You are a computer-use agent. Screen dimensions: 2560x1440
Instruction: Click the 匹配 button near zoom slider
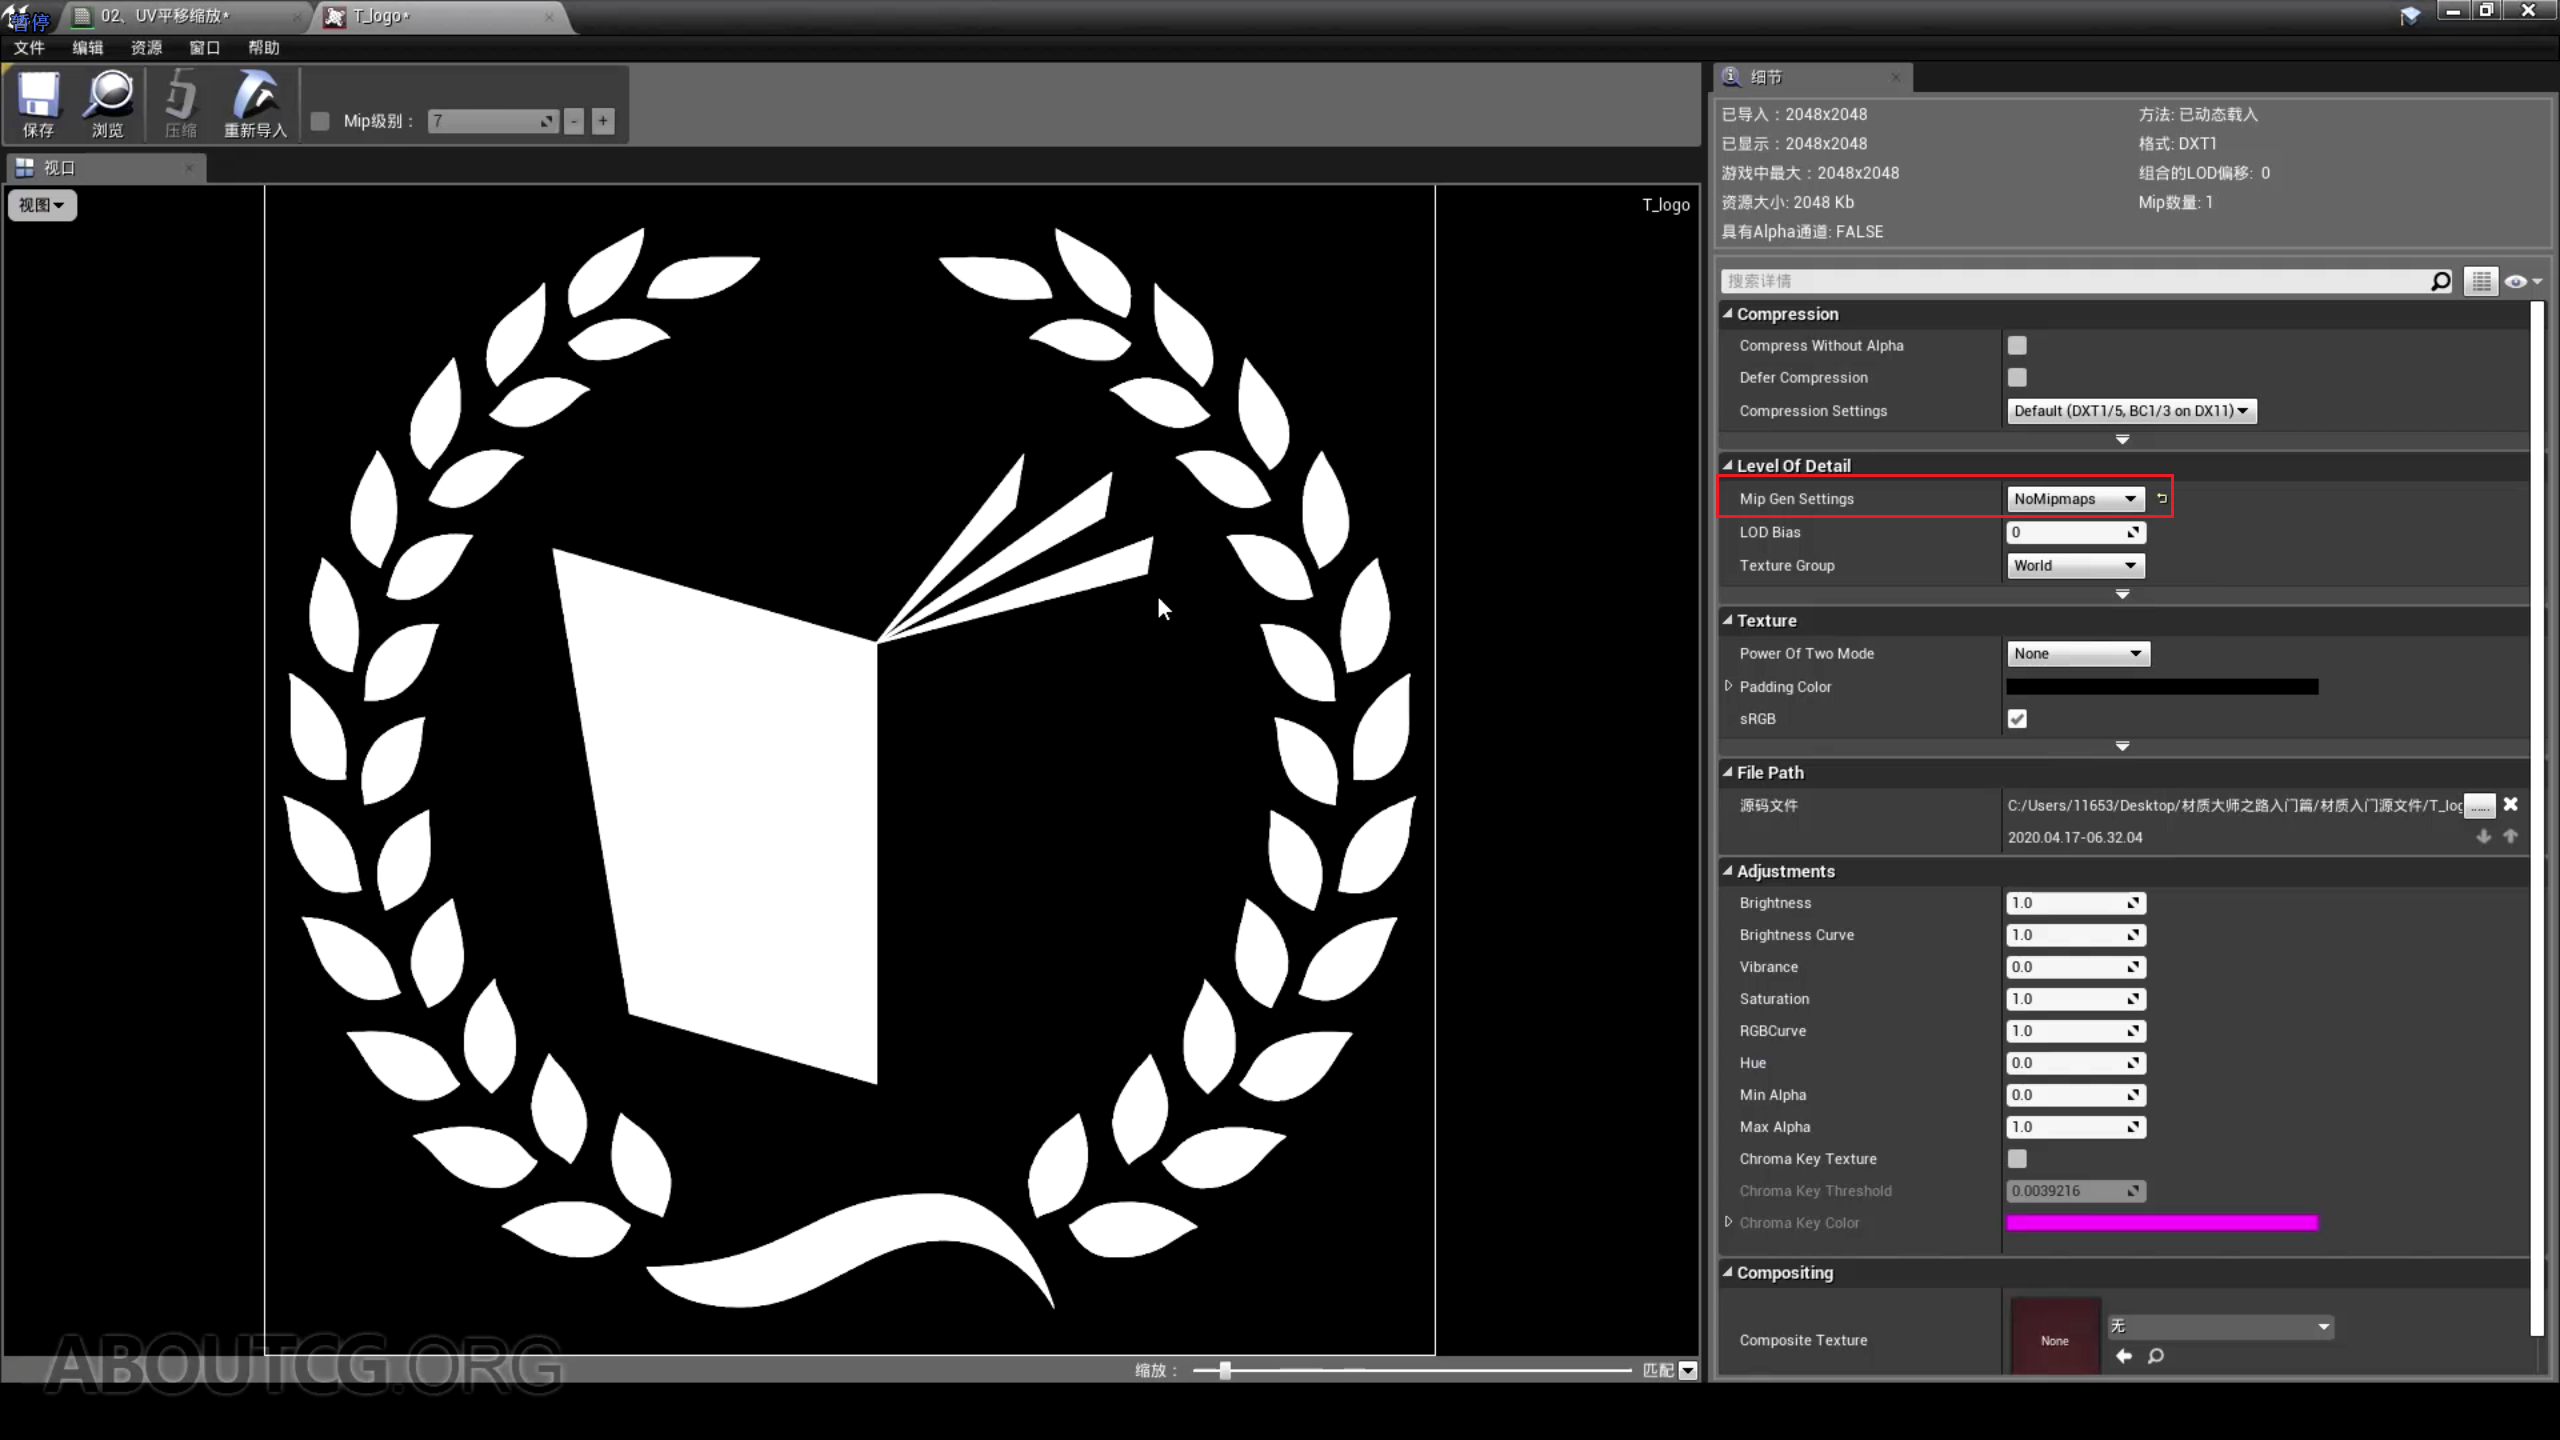coord(1658,1370)
